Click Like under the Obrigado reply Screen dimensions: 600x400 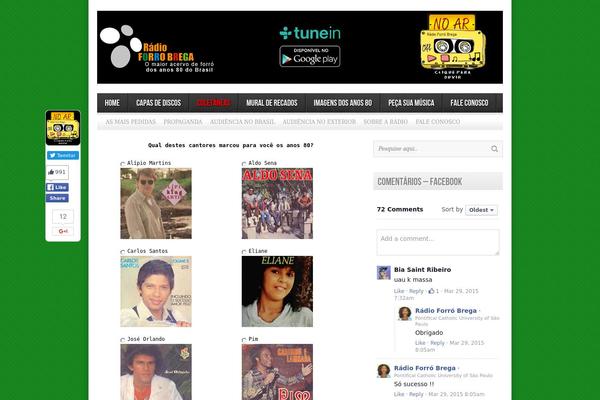pyautogui.click(x=420, y=343)
